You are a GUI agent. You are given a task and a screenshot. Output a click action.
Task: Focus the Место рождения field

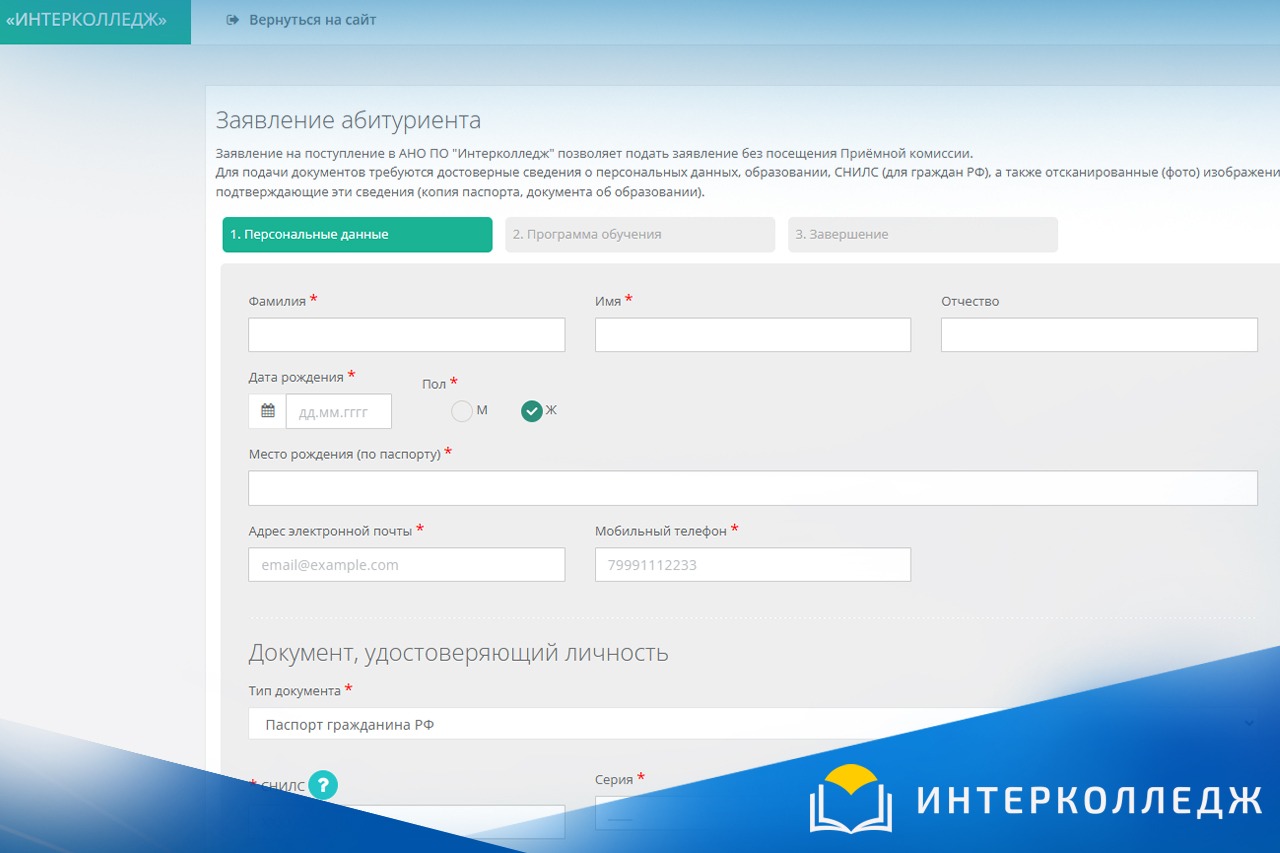click(x=752, y=488)
